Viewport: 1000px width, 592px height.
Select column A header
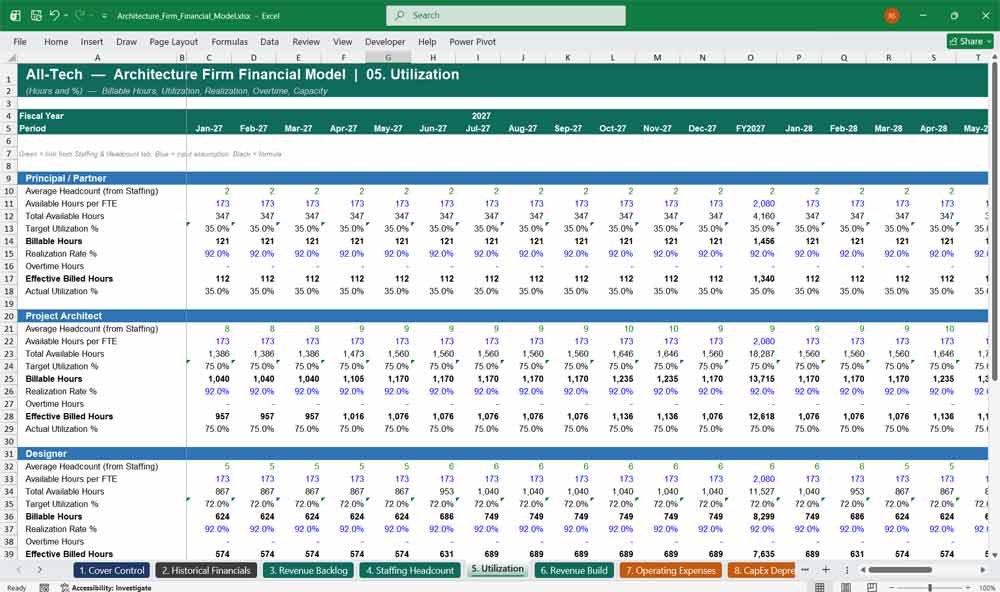(98, 57)
